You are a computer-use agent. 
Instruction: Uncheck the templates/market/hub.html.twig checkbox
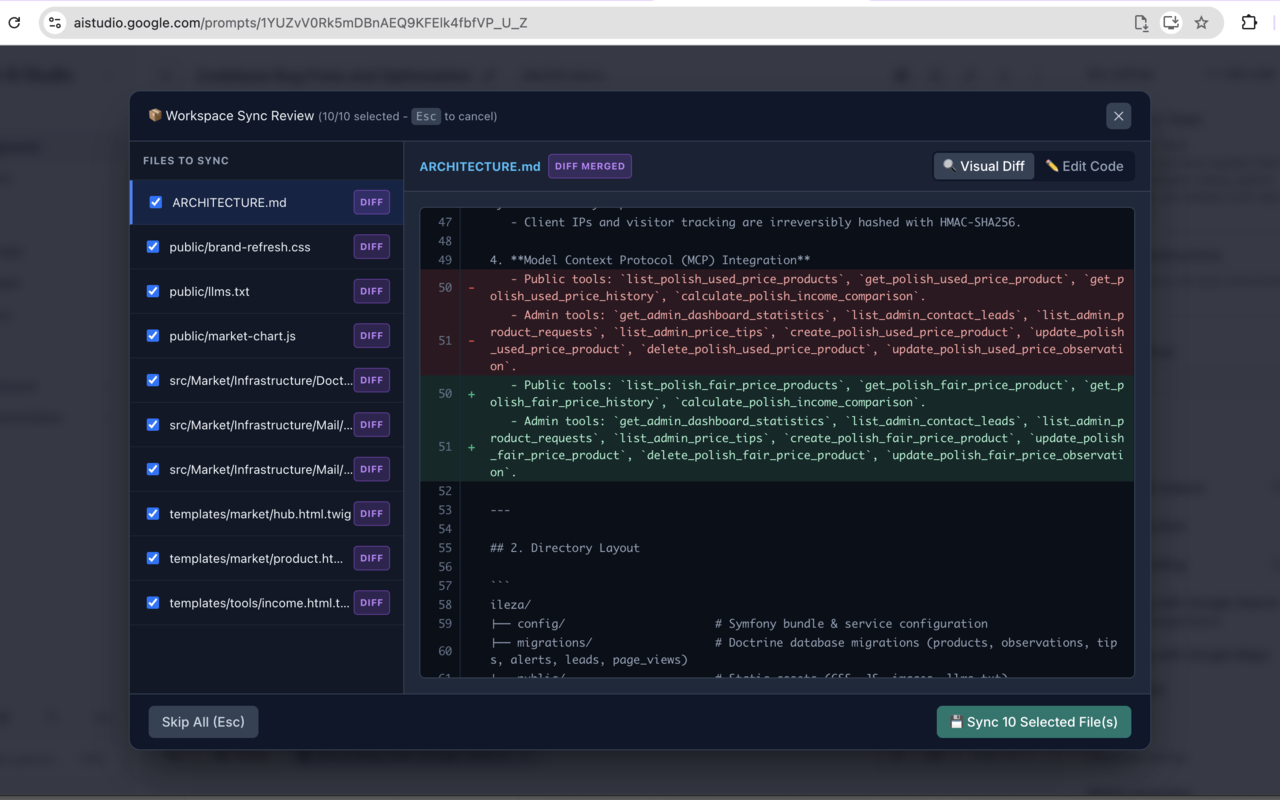click(153, 513)
